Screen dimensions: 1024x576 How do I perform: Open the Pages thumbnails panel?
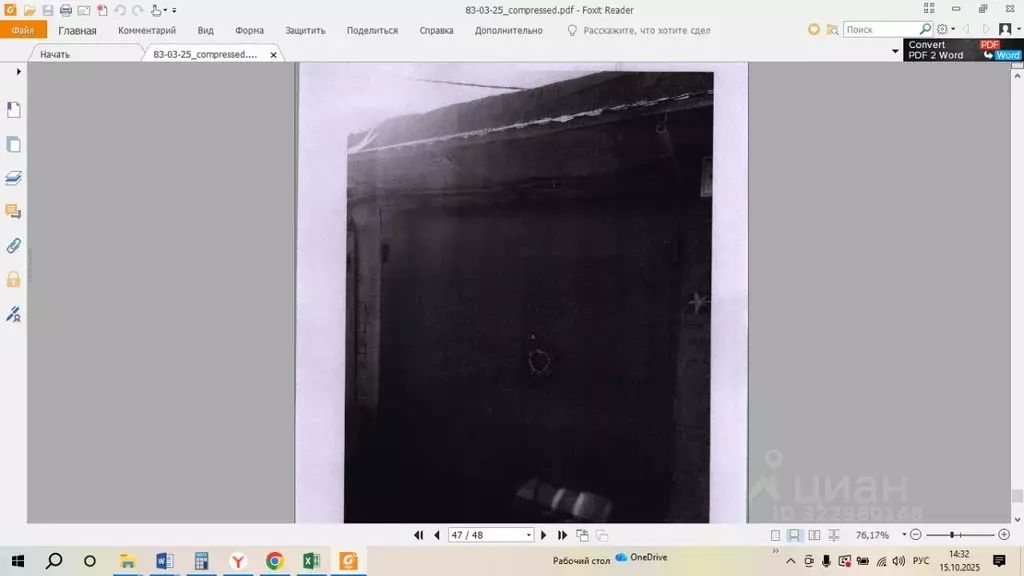[14, 144]
